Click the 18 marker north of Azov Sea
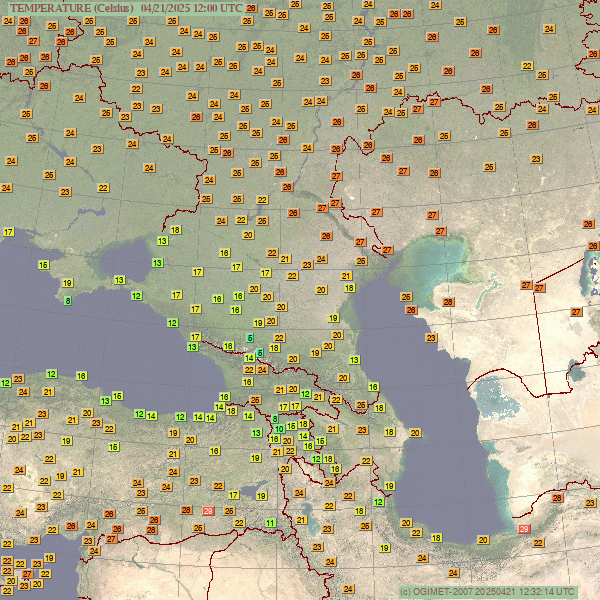600x600 pixels. tap(175, 230)
